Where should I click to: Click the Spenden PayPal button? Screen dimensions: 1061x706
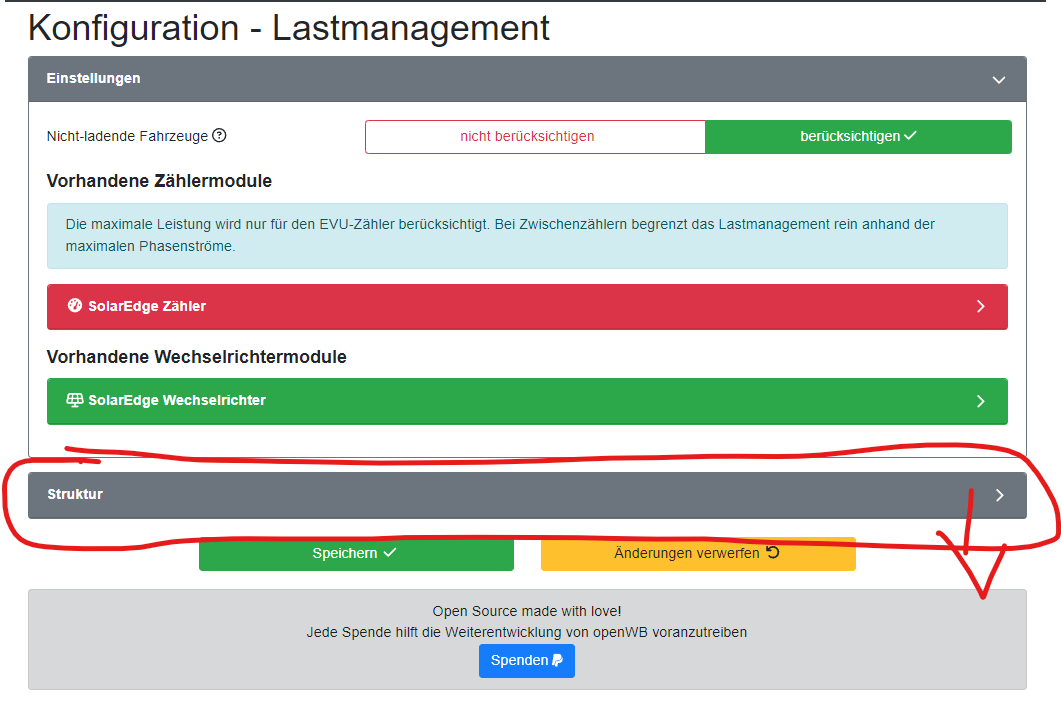tap(526, 661)
